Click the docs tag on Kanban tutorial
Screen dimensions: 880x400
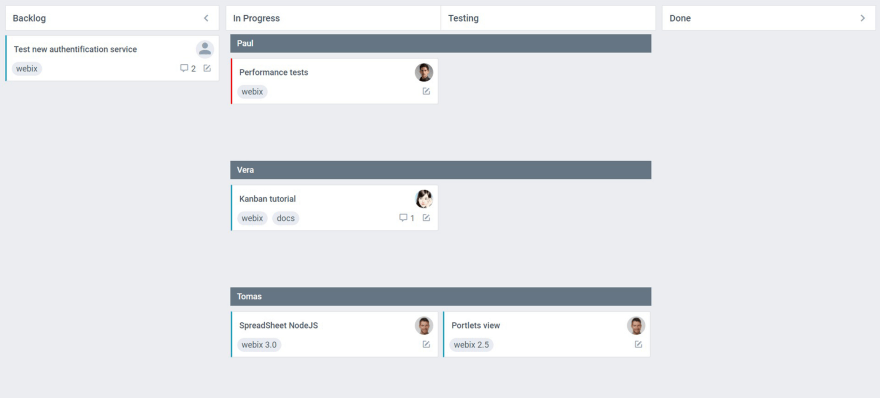286,218
